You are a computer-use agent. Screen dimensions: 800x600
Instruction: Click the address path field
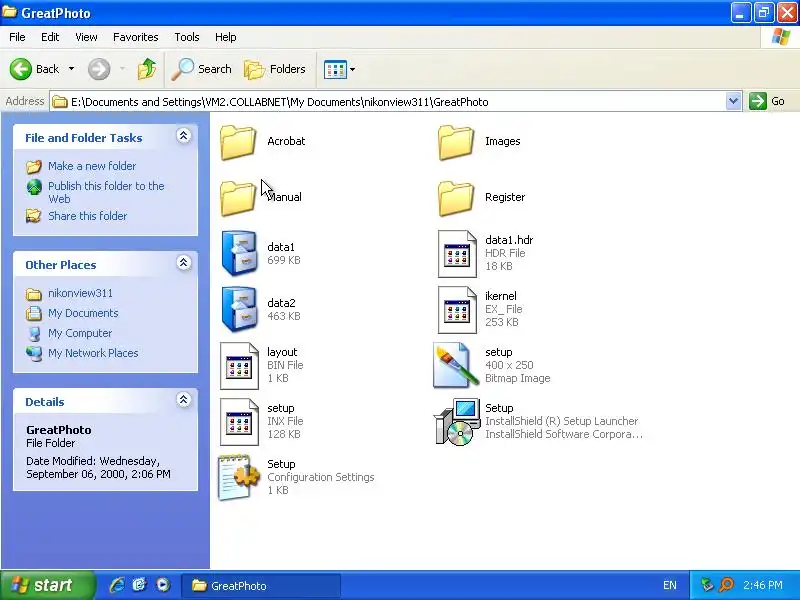click(388, 102)
